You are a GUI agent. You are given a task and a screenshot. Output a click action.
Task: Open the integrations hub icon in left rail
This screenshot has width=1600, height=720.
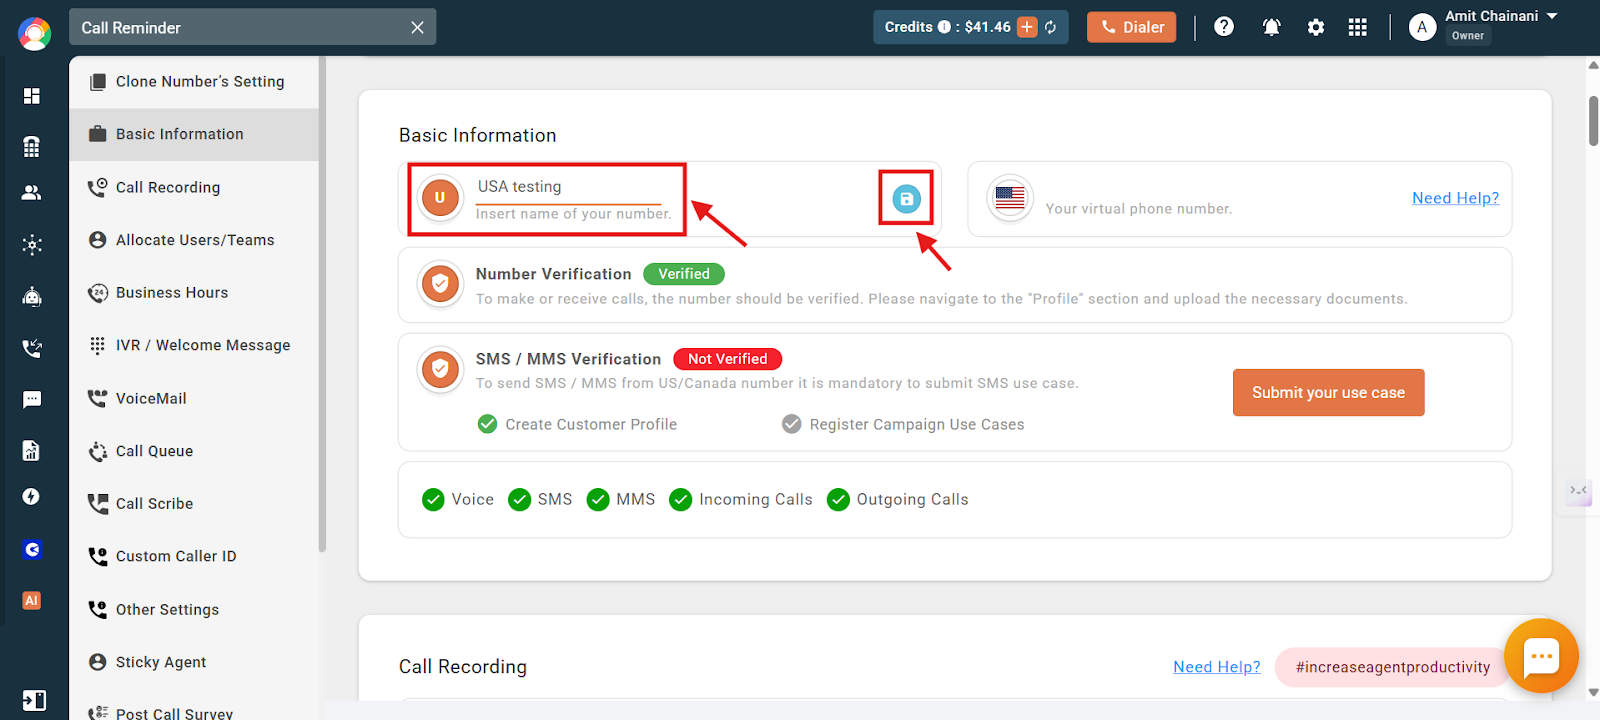(x=32, y=245)
